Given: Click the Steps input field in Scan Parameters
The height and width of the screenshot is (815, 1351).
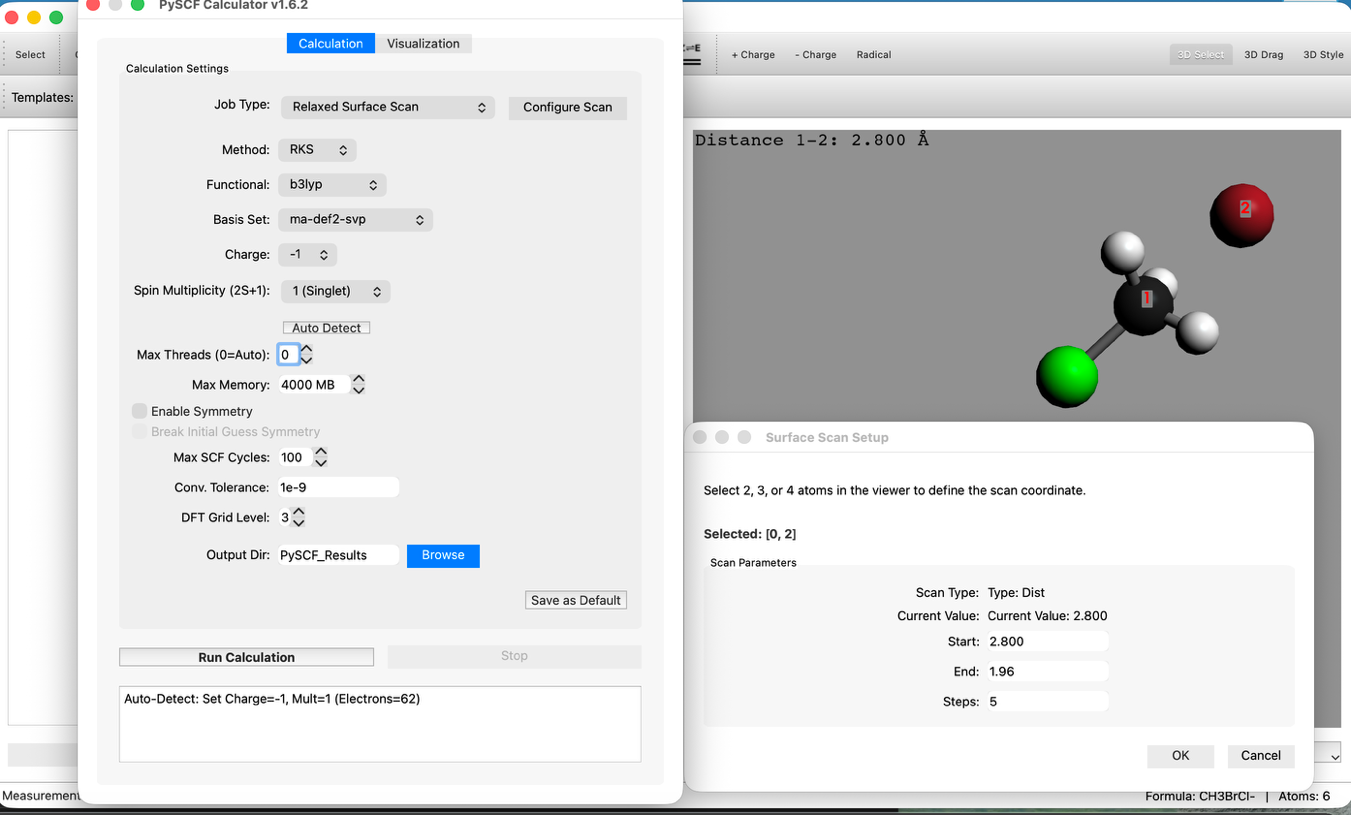Looking at the screenshot, I should pyautogui.click(x=1047, y=701).
